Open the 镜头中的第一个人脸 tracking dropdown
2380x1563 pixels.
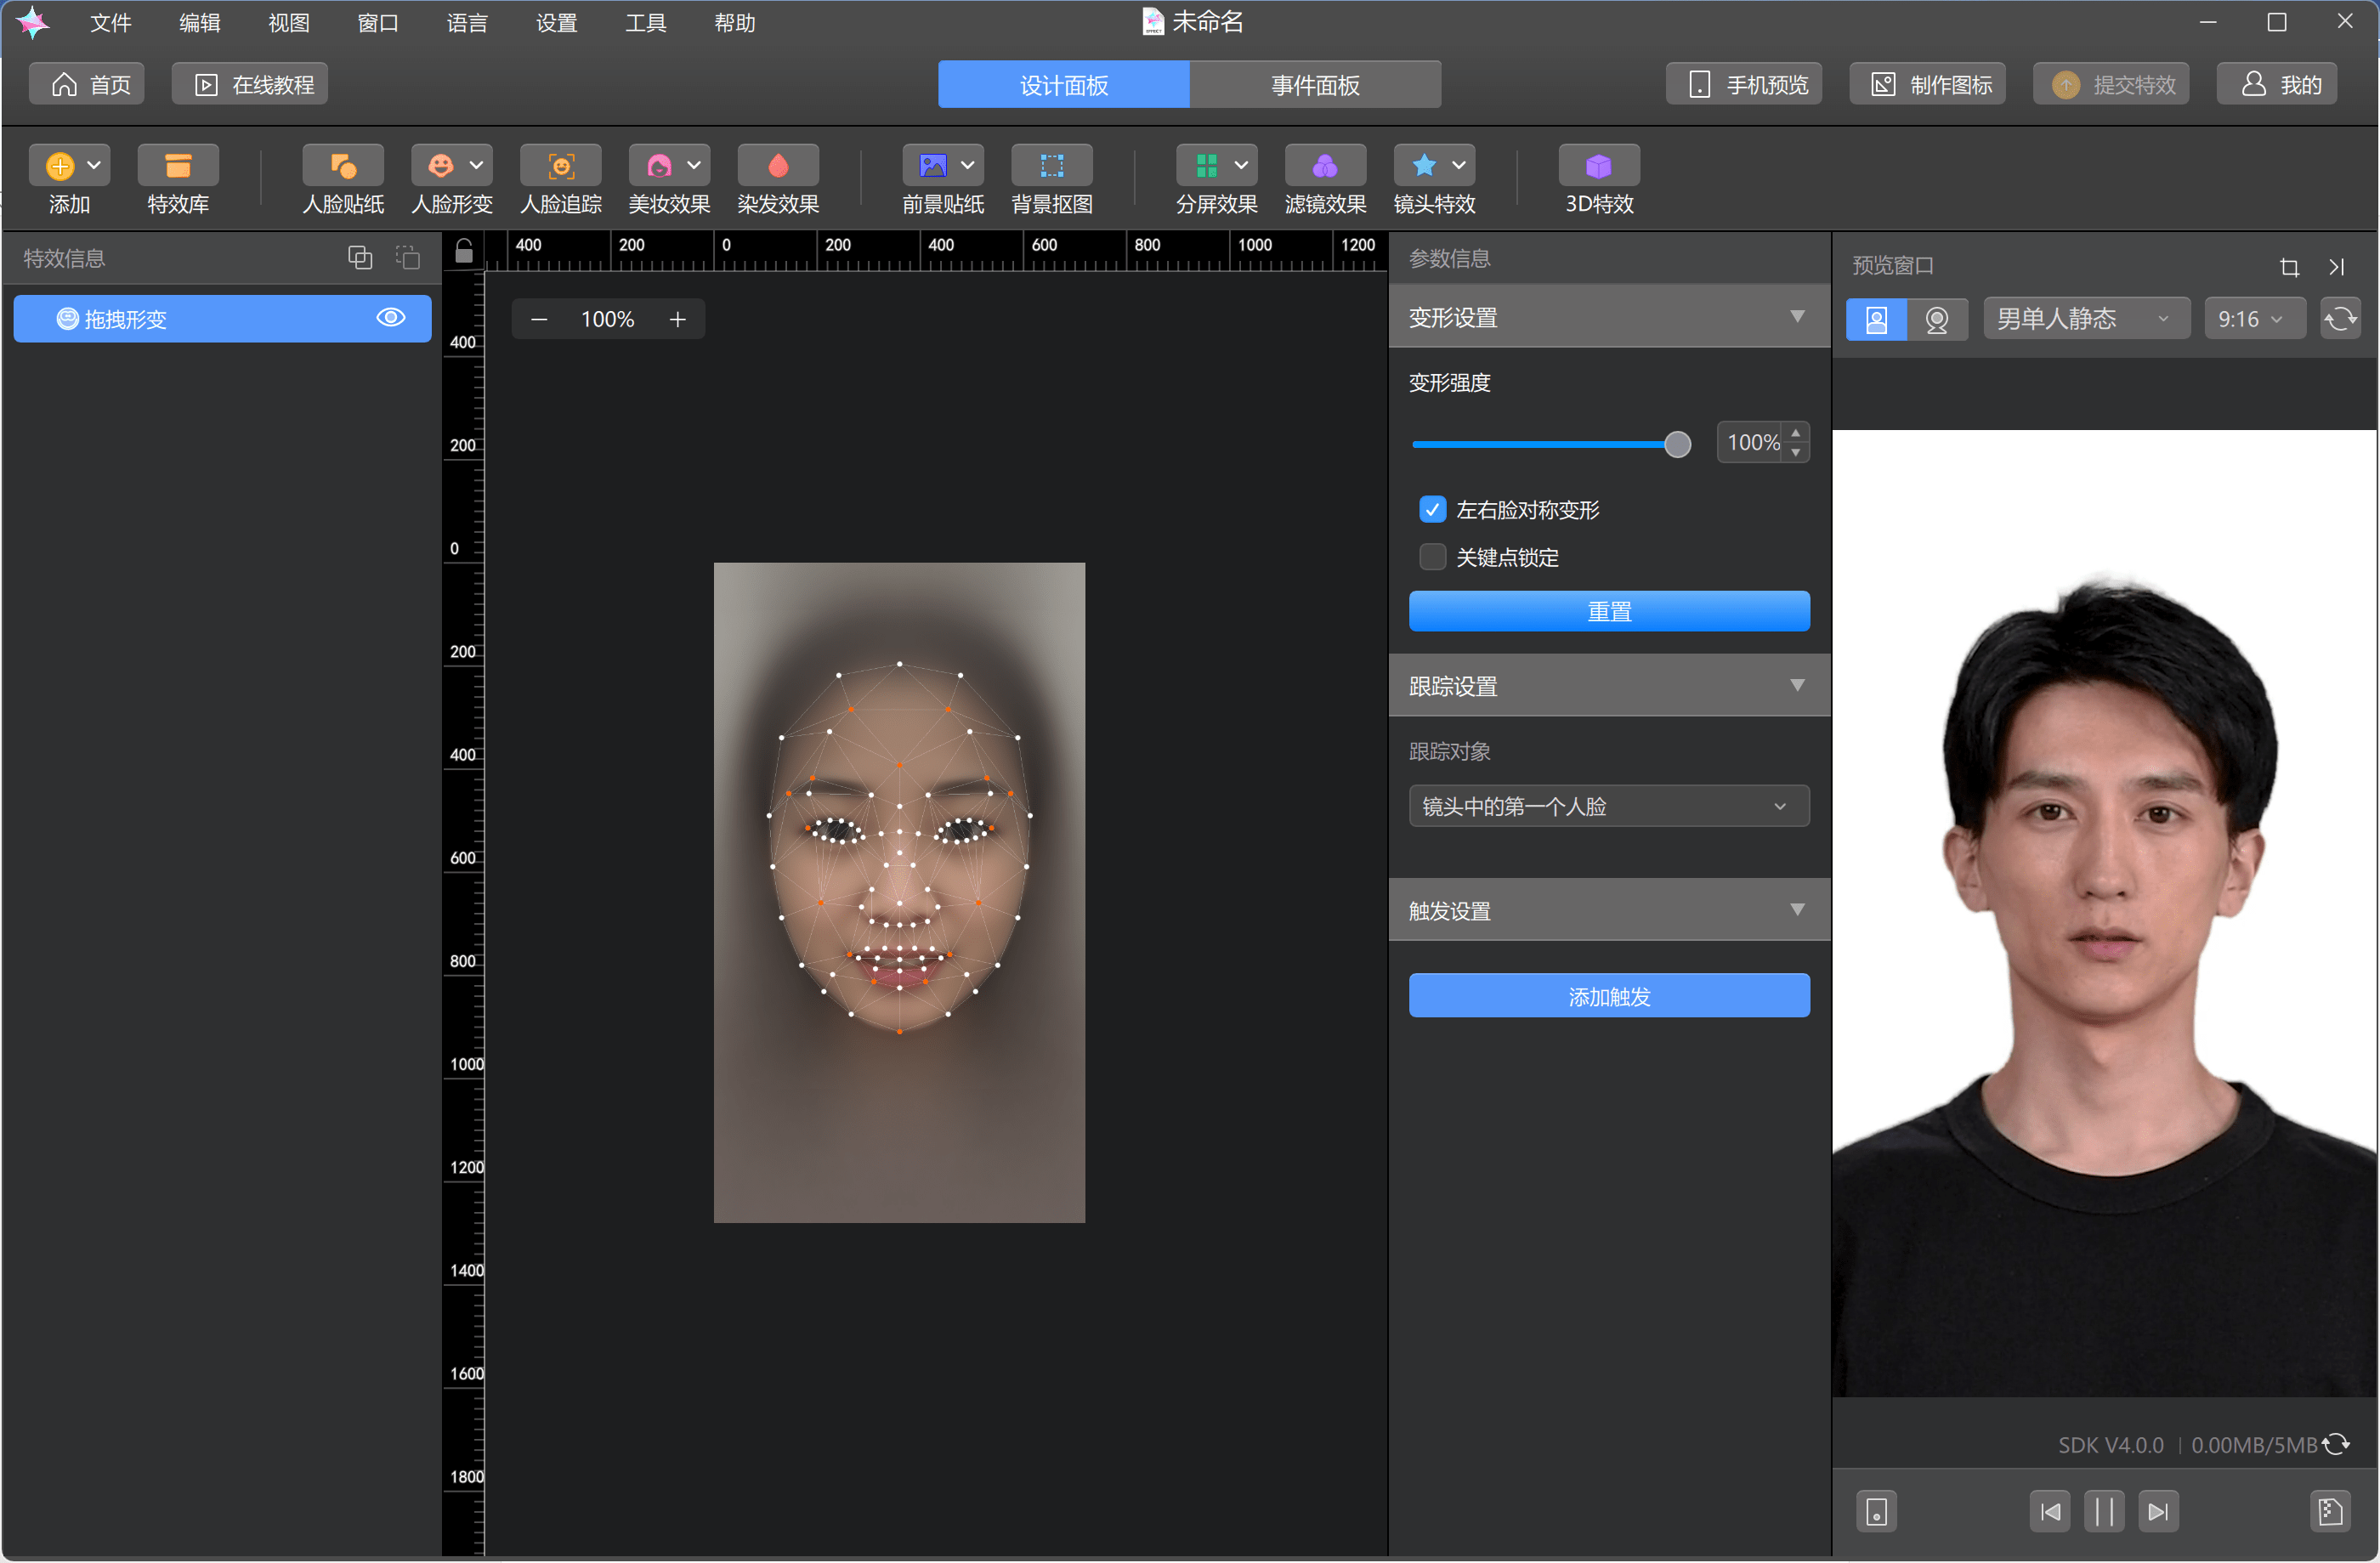(1608, 806)
